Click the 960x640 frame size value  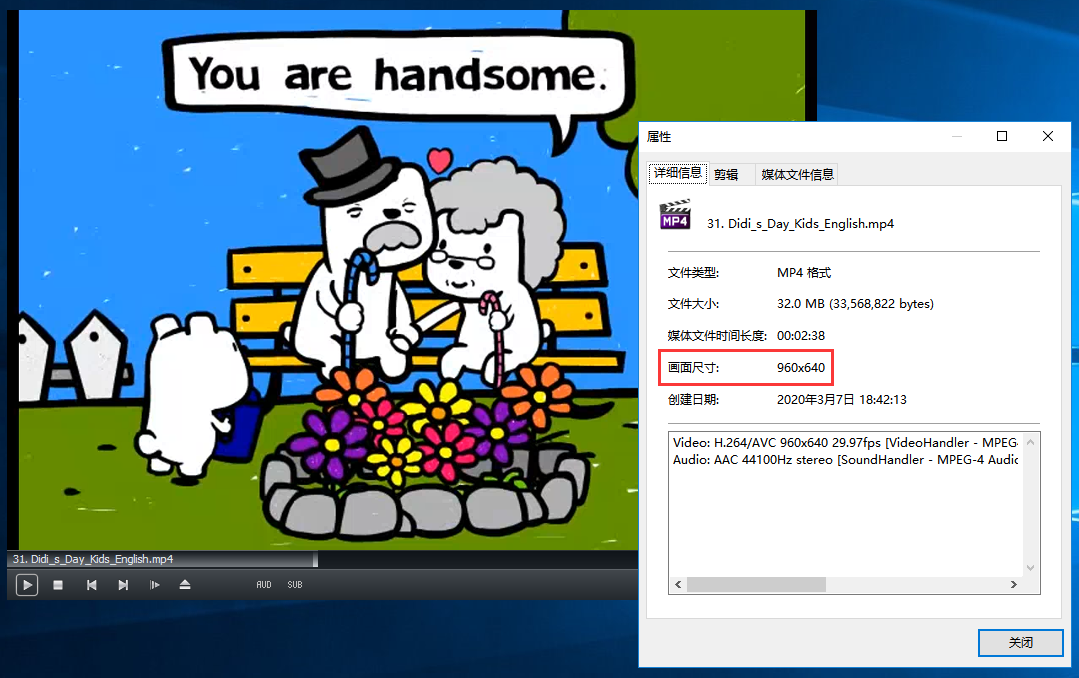[x=801, y=368]
